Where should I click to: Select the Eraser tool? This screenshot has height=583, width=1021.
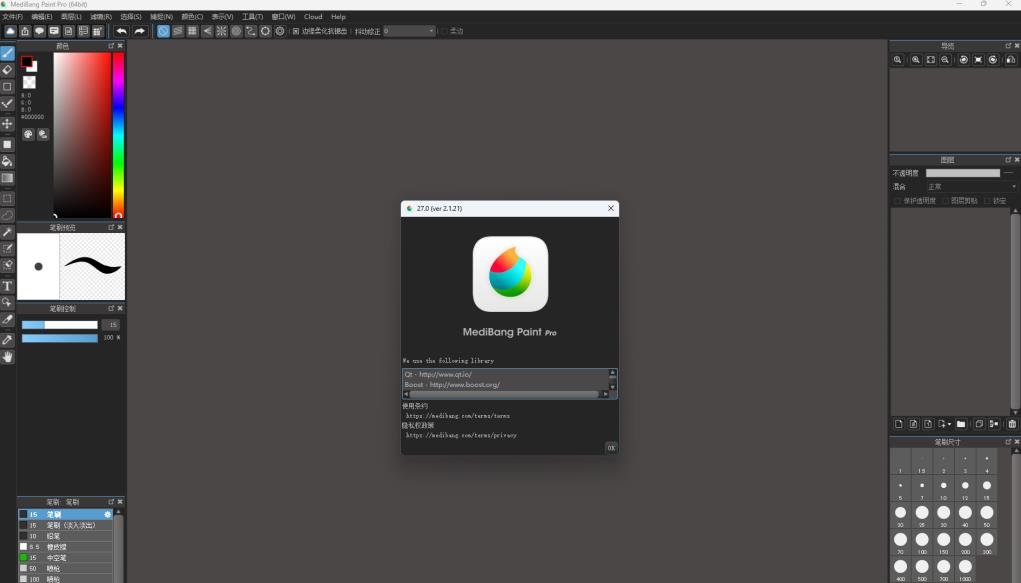click(7, 70)
